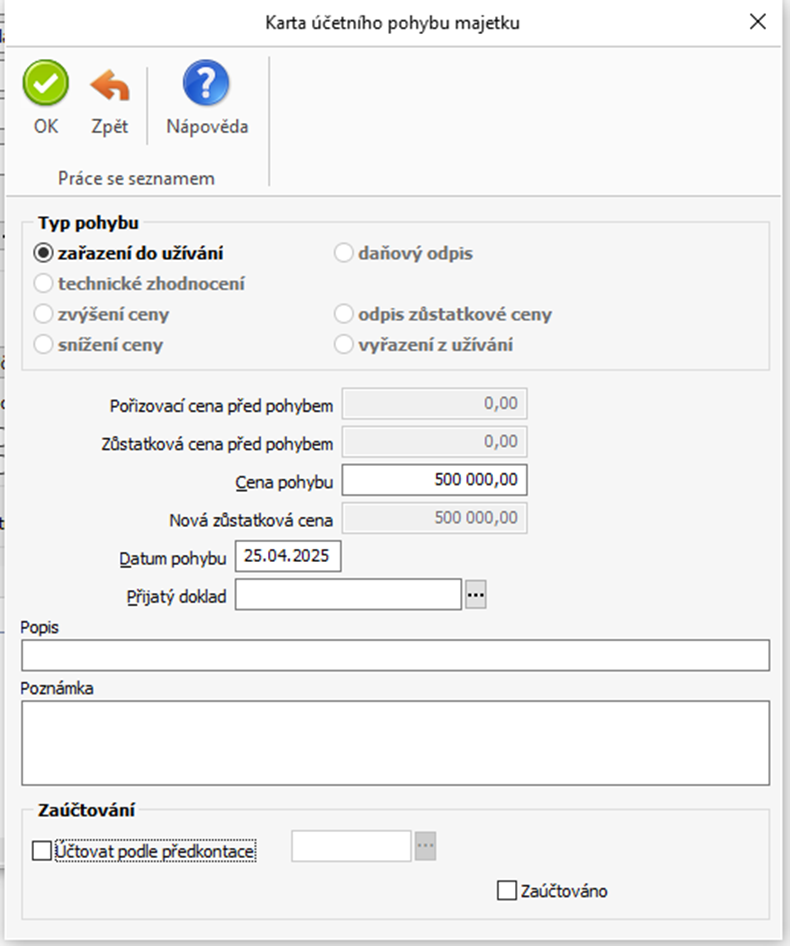
Task: Open the Nápověda help icon
Action: coord(206,84)
